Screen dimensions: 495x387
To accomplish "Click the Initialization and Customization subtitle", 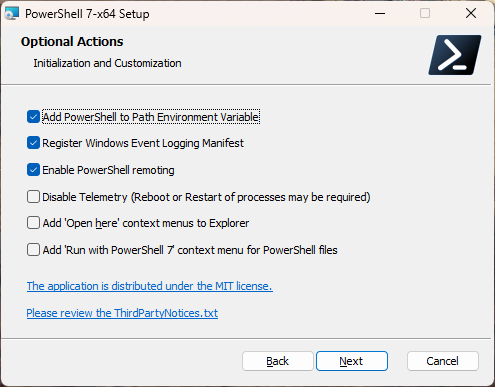I will click(107, 63).
